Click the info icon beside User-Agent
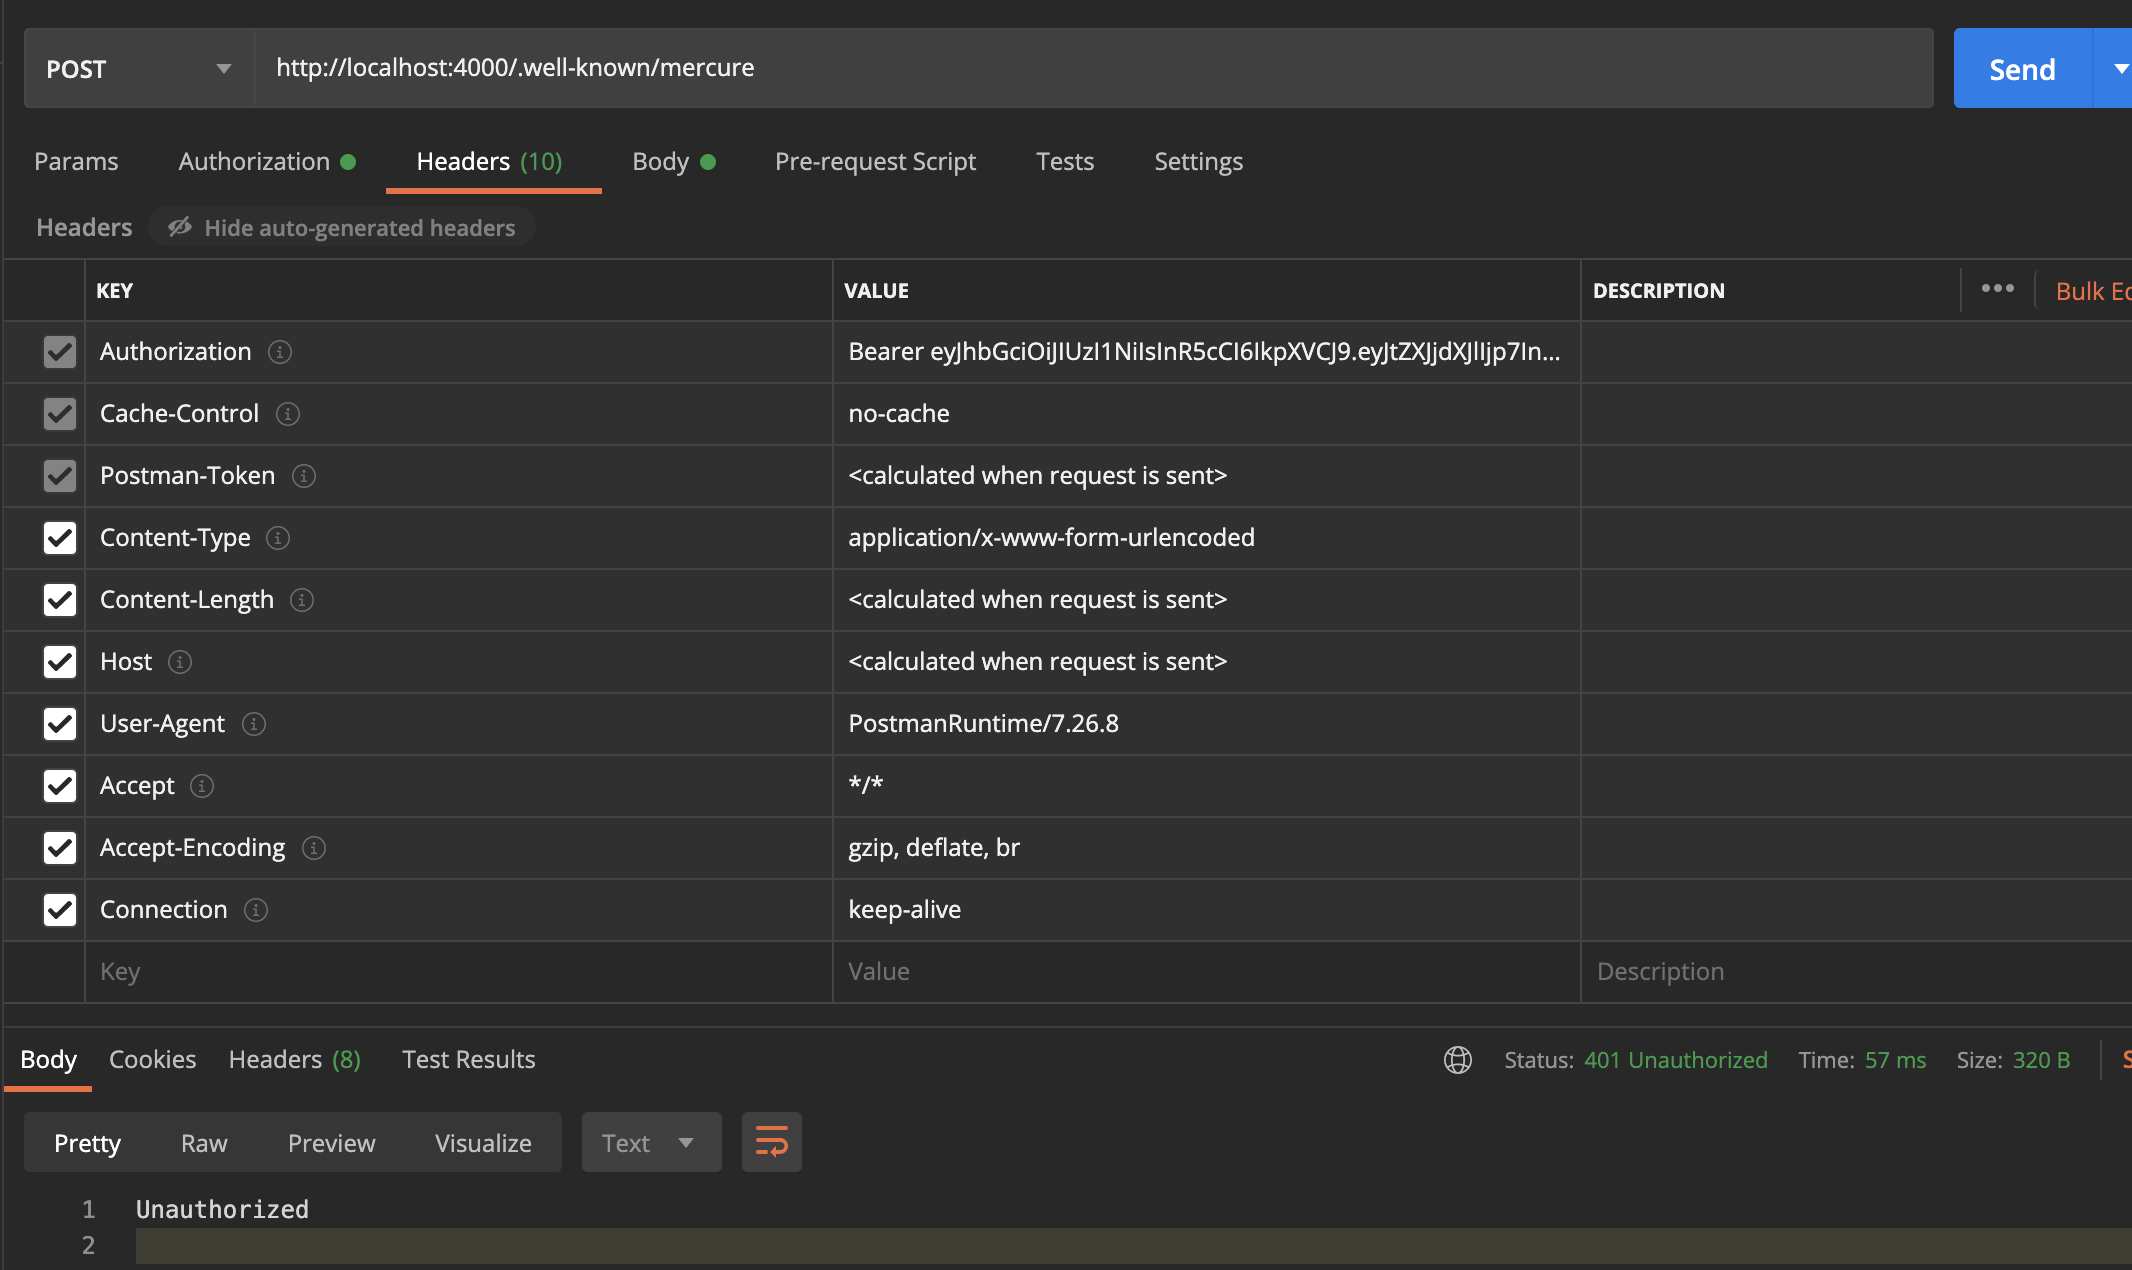2132x1270 pixels. pos(253,724)
